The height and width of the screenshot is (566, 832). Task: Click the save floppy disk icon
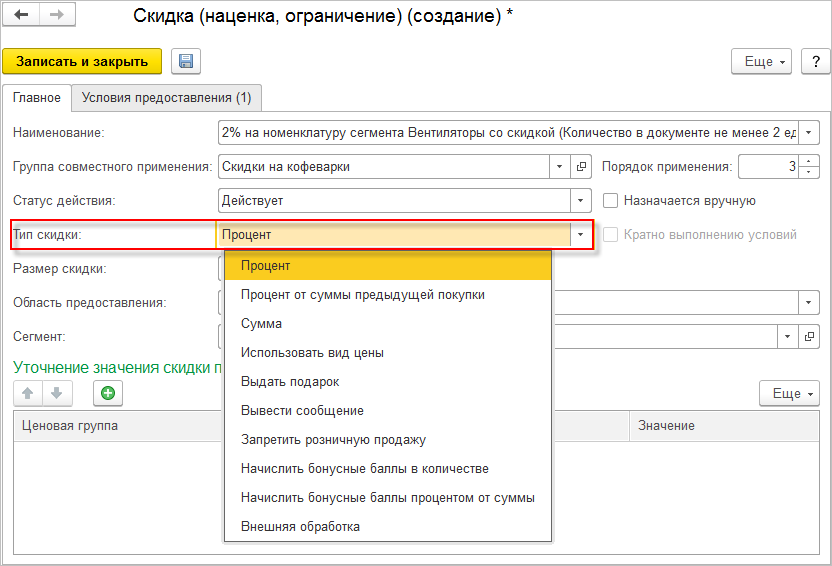tap(186, 61)
